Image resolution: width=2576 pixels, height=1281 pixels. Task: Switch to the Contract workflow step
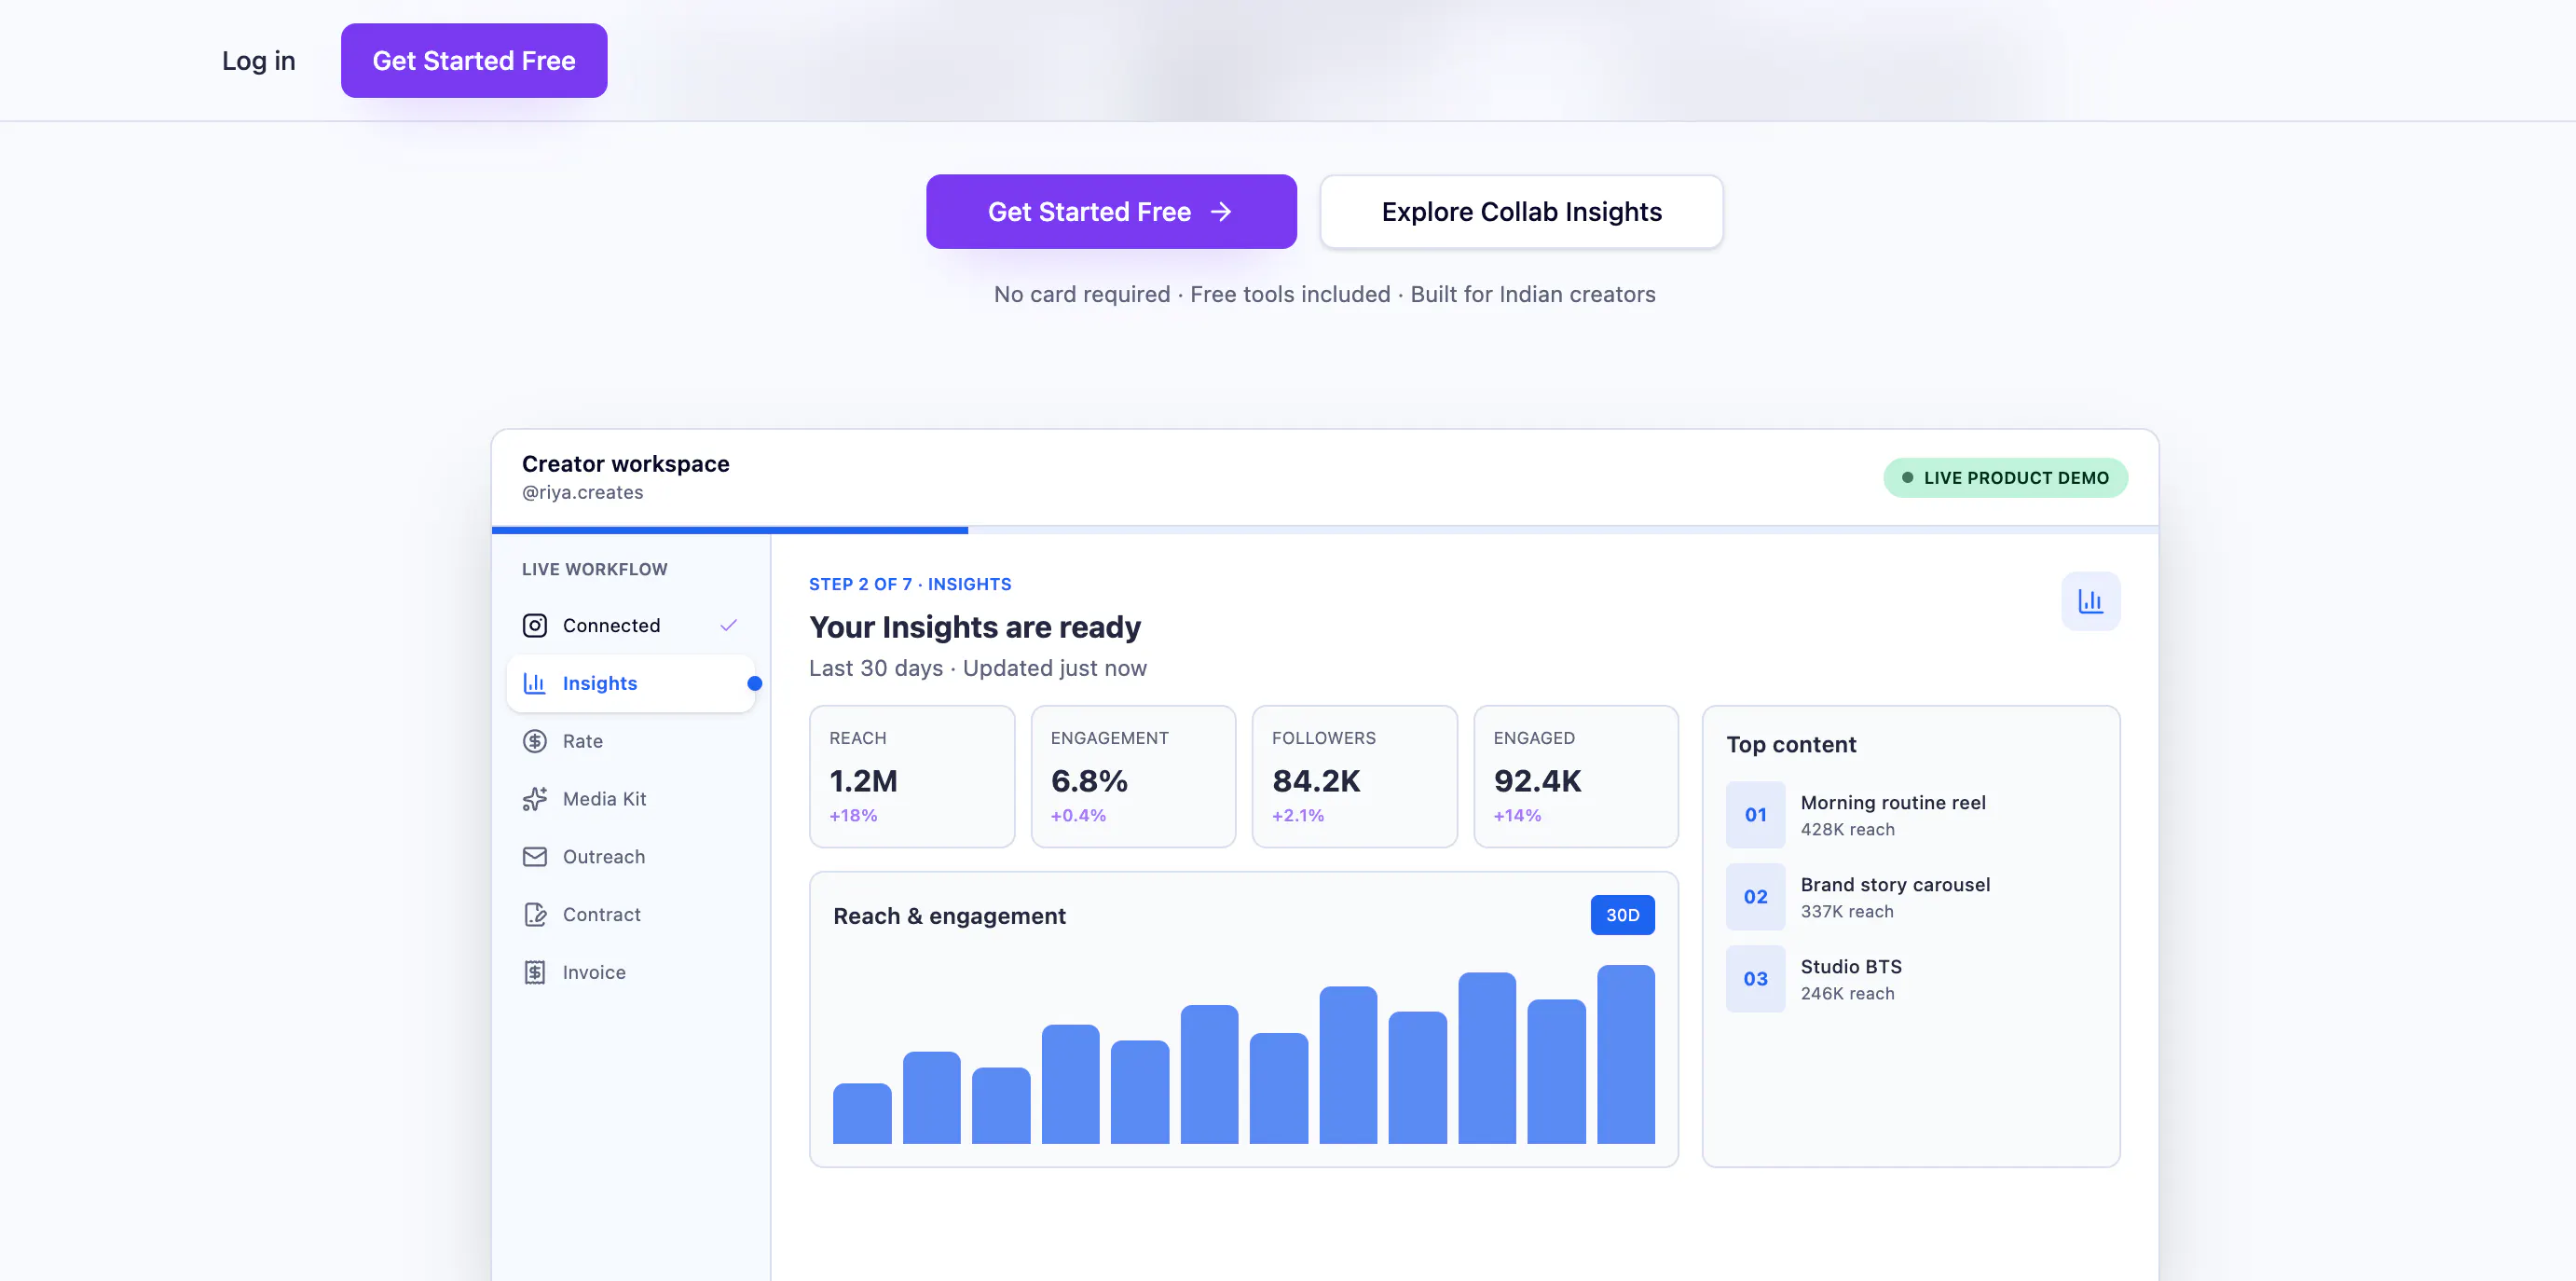631,914
